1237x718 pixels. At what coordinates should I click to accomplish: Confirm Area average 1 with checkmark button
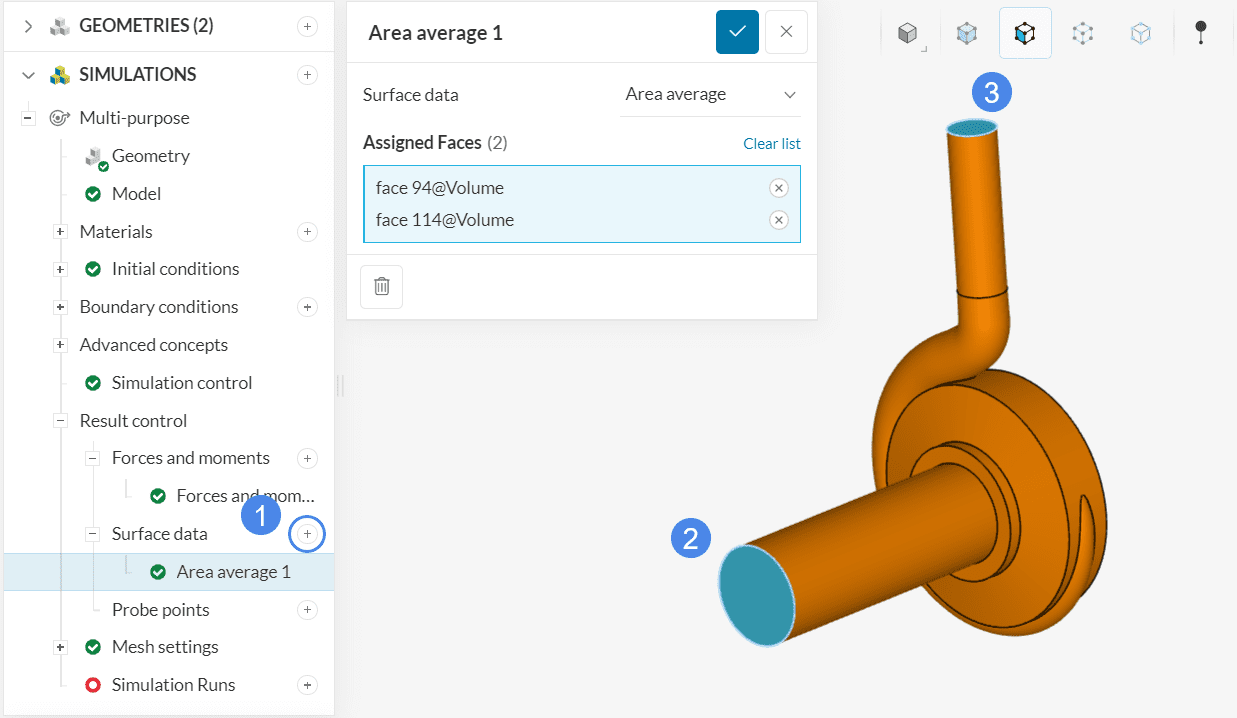737,32
